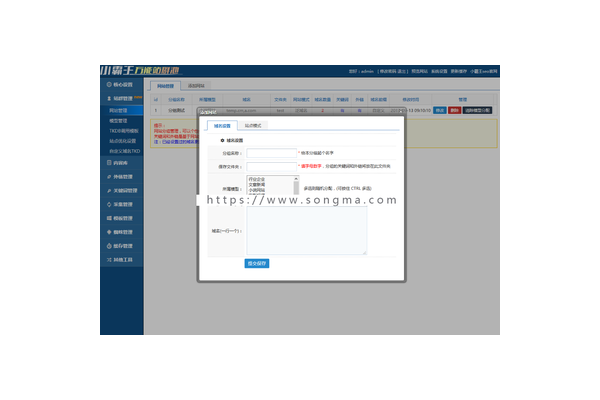Click the blue 提交保存 button
The height and width of the screenshot is (400, 600).
257,263
